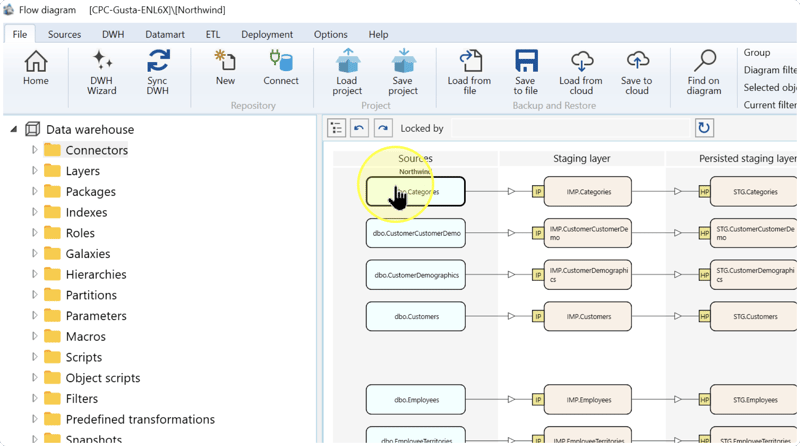Select the dbo.Customers source node
800x446 pixels.
415,316
